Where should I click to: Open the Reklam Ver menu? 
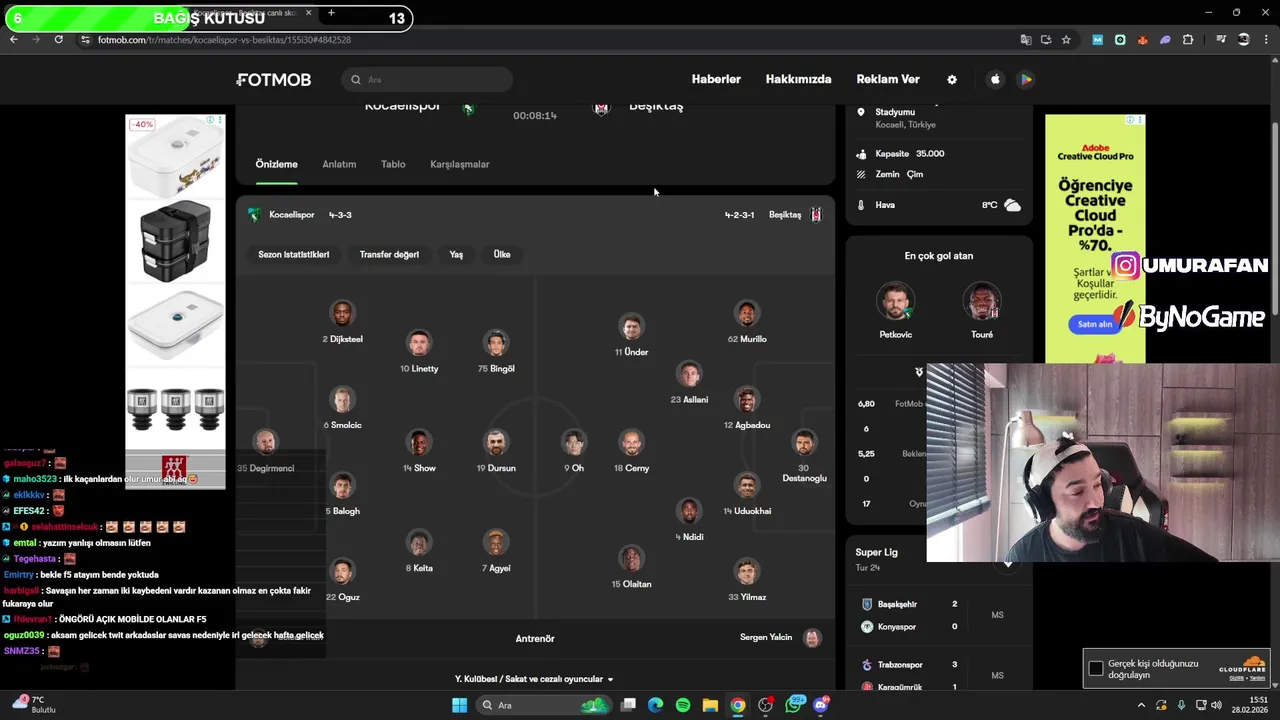pos(888,79)
